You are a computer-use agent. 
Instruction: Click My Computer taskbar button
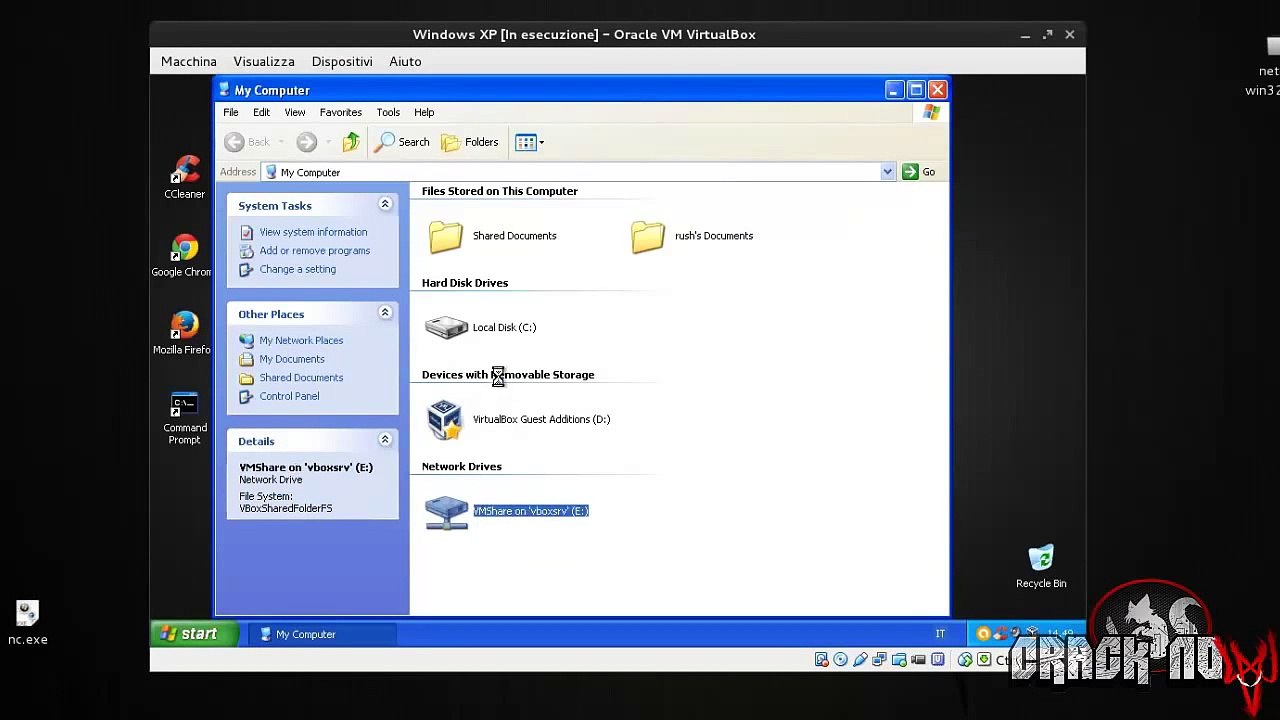coord(320,634)
